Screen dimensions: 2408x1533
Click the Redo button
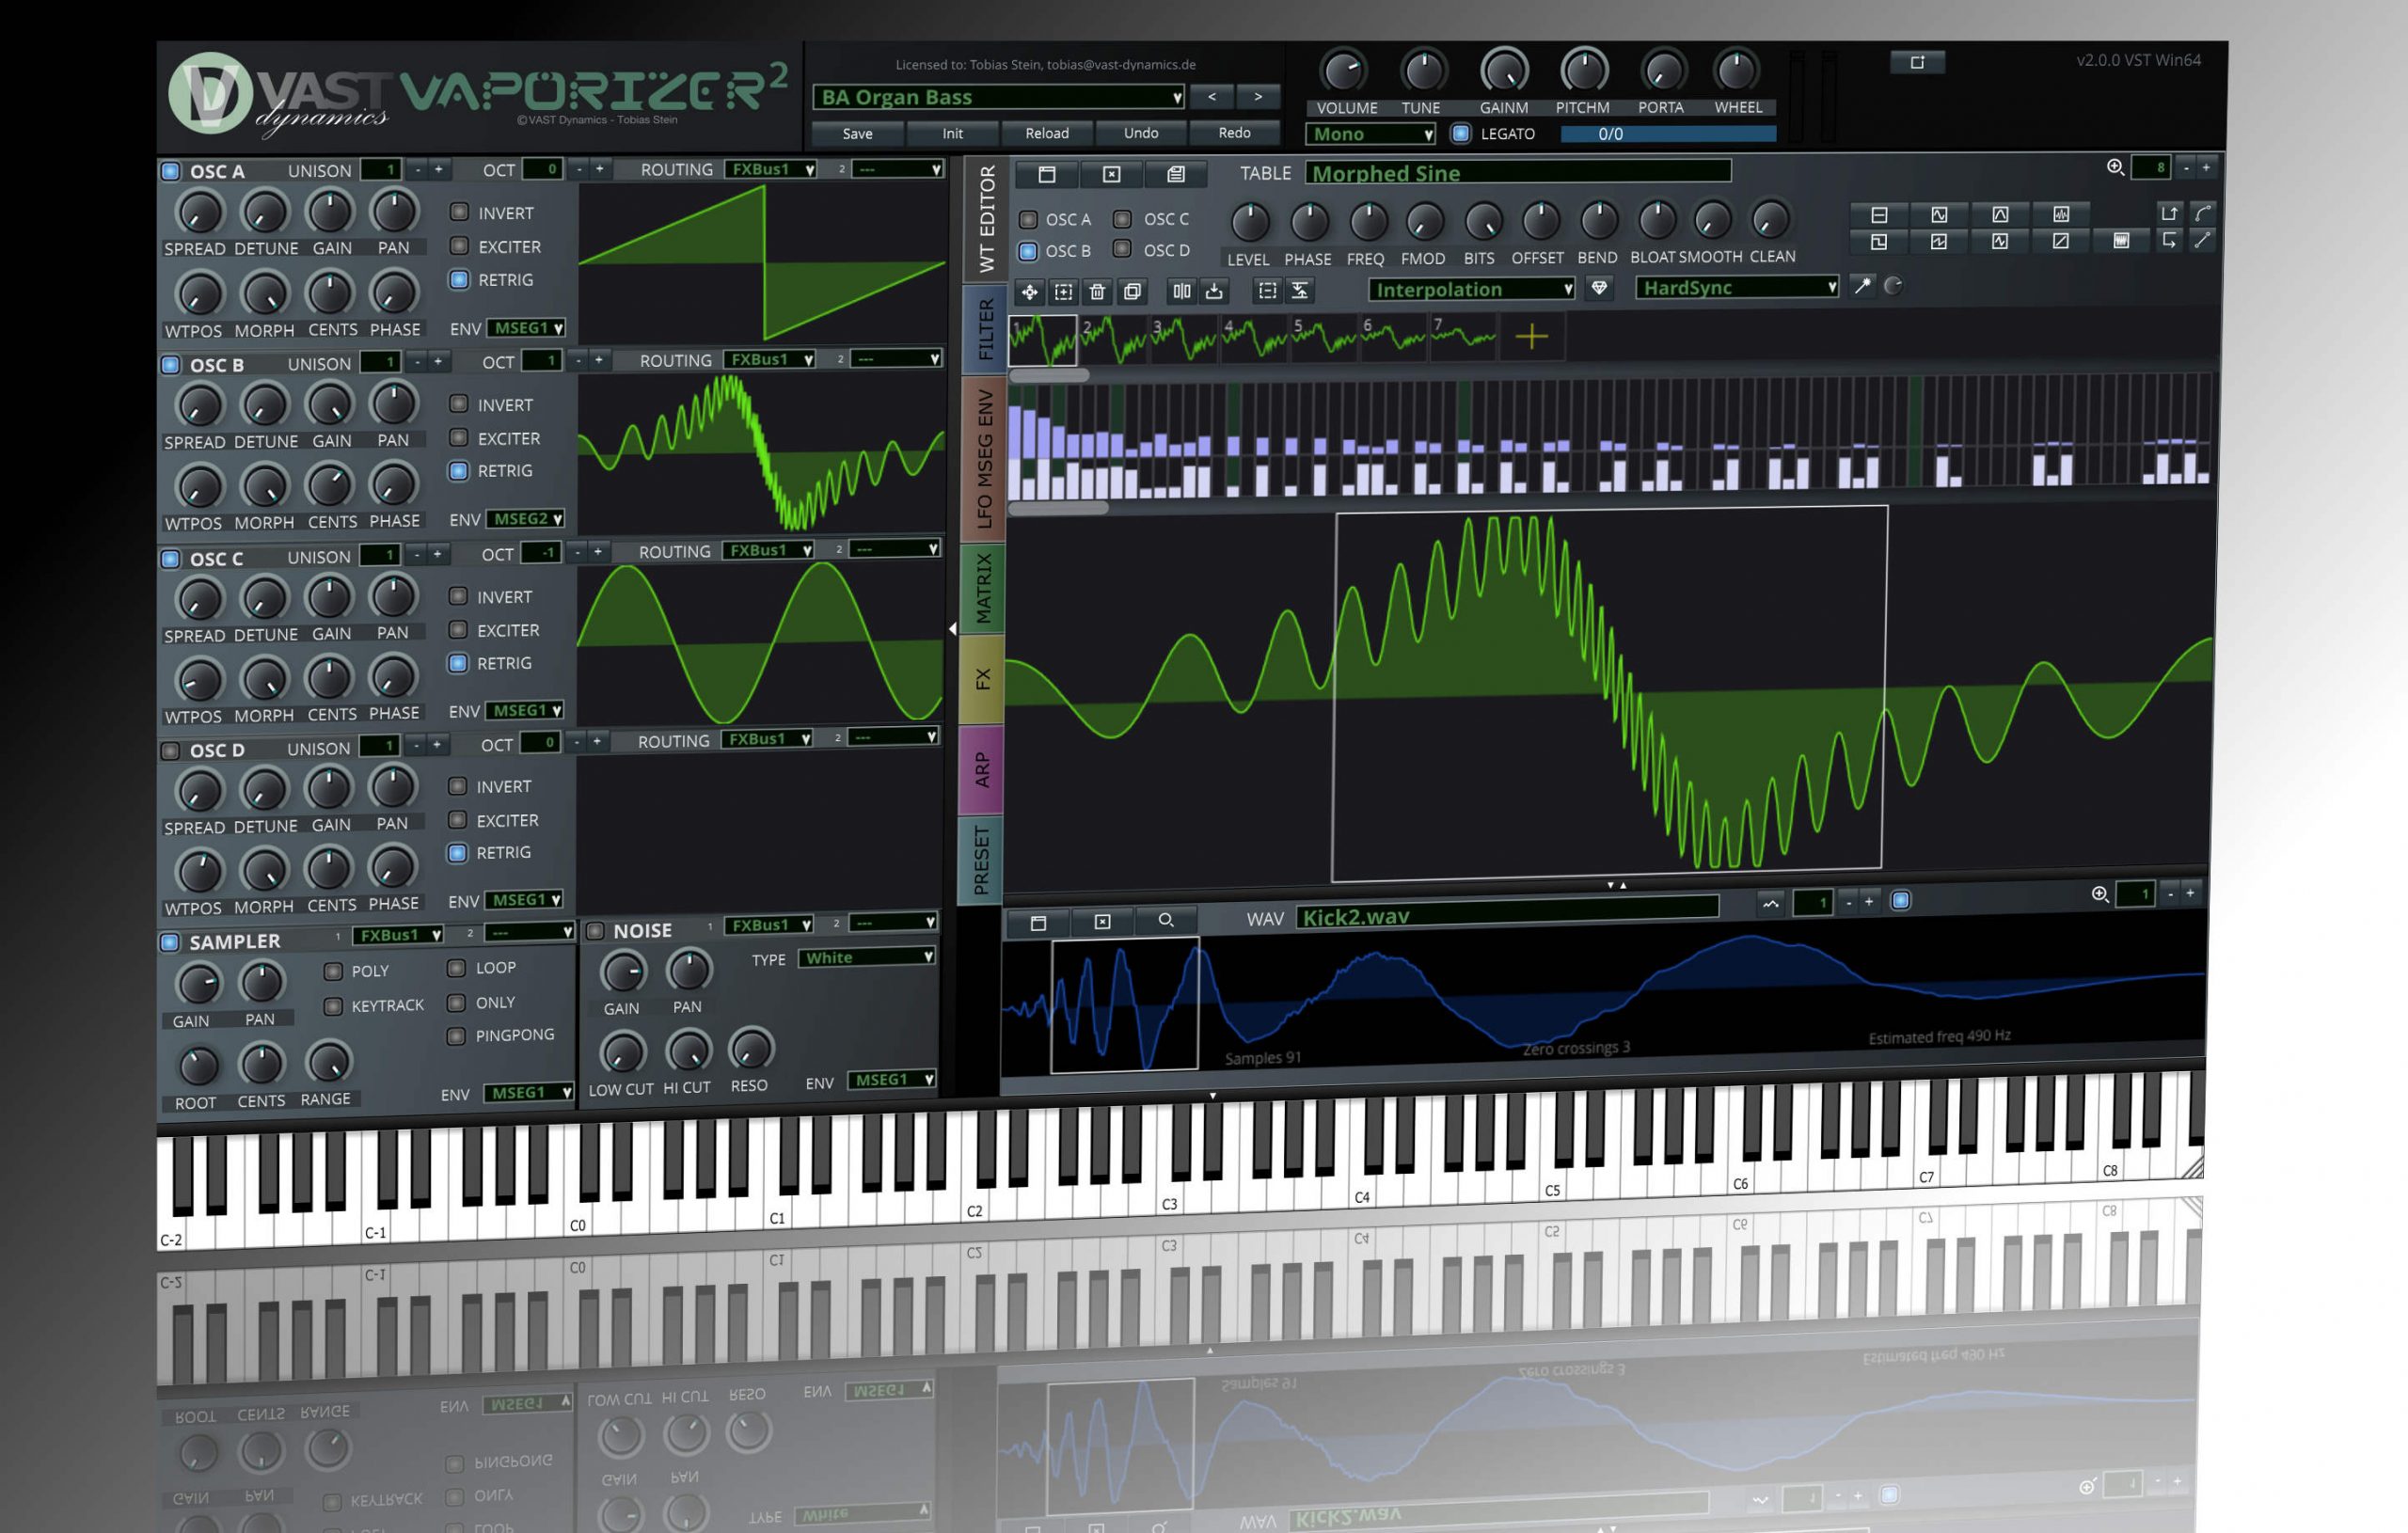click(x=1234, y=133)
